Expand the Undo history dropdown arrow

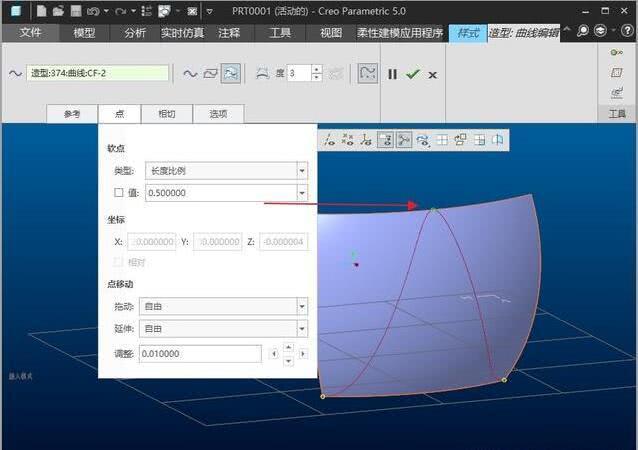tap(106, 11)
